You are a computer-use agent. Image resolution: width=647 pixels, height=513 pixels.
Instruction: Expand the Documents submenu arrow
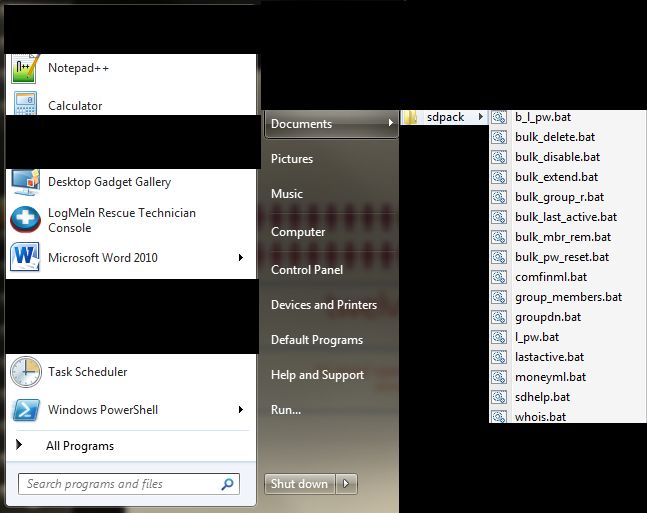[x=390, y=123]
